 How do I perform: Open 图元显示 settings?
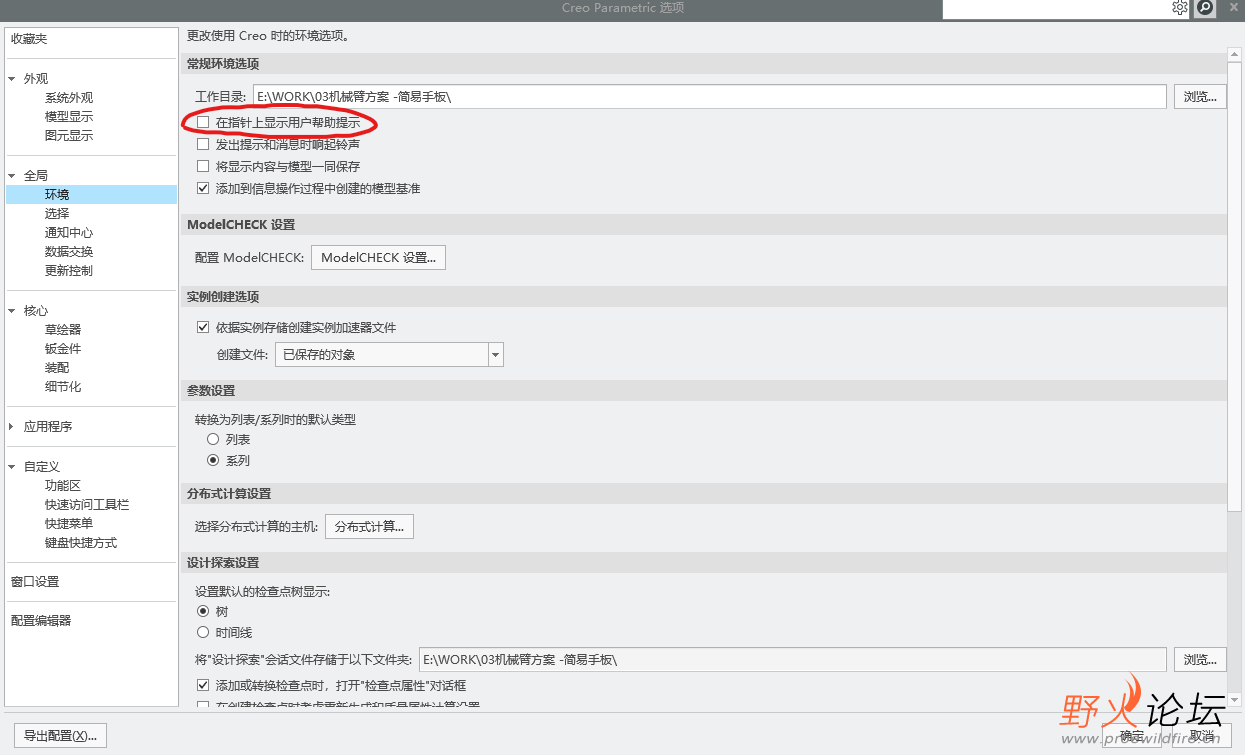point(69,136)
